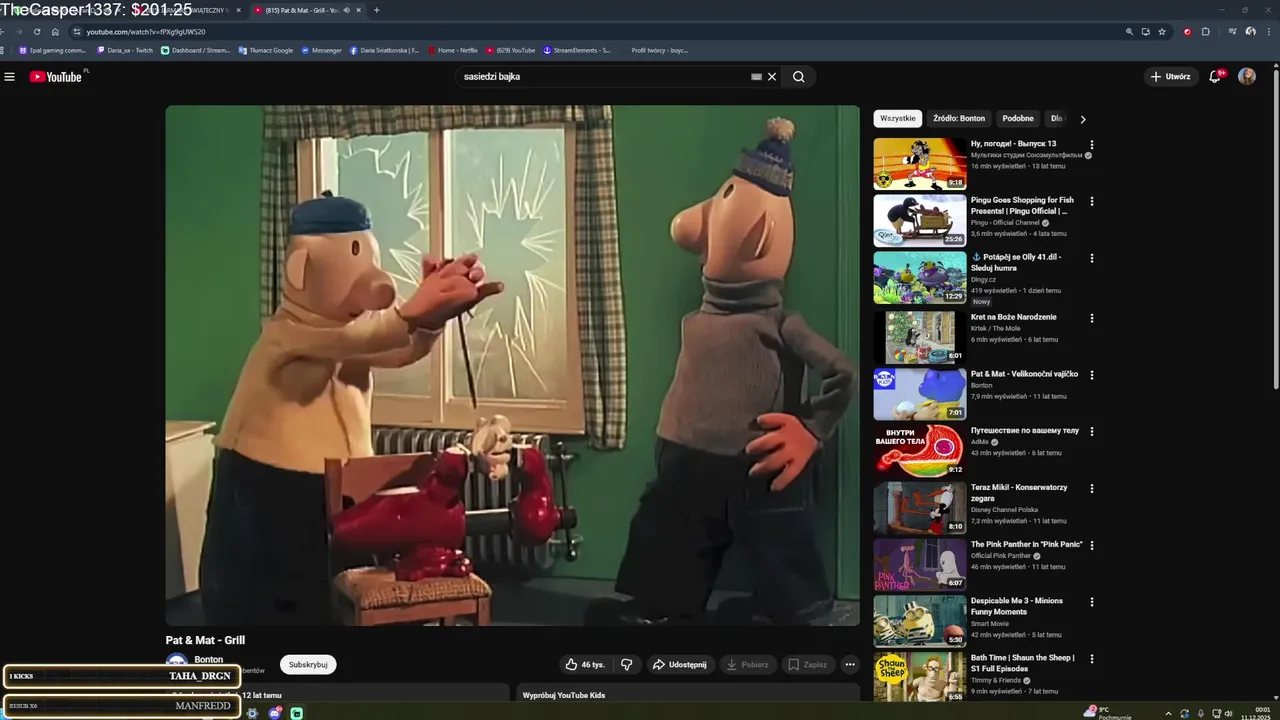1280x720 pixels.
Task: Open options for Potápěj se Olly video
Action: click(1092, 258)
